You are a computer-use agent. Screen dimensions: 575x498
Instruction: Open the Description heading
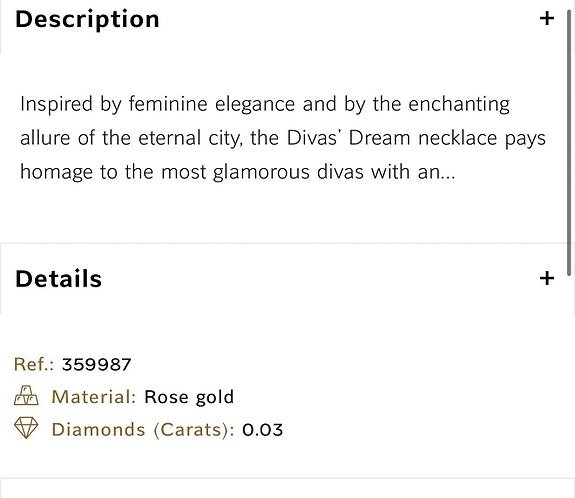point(87,19)
